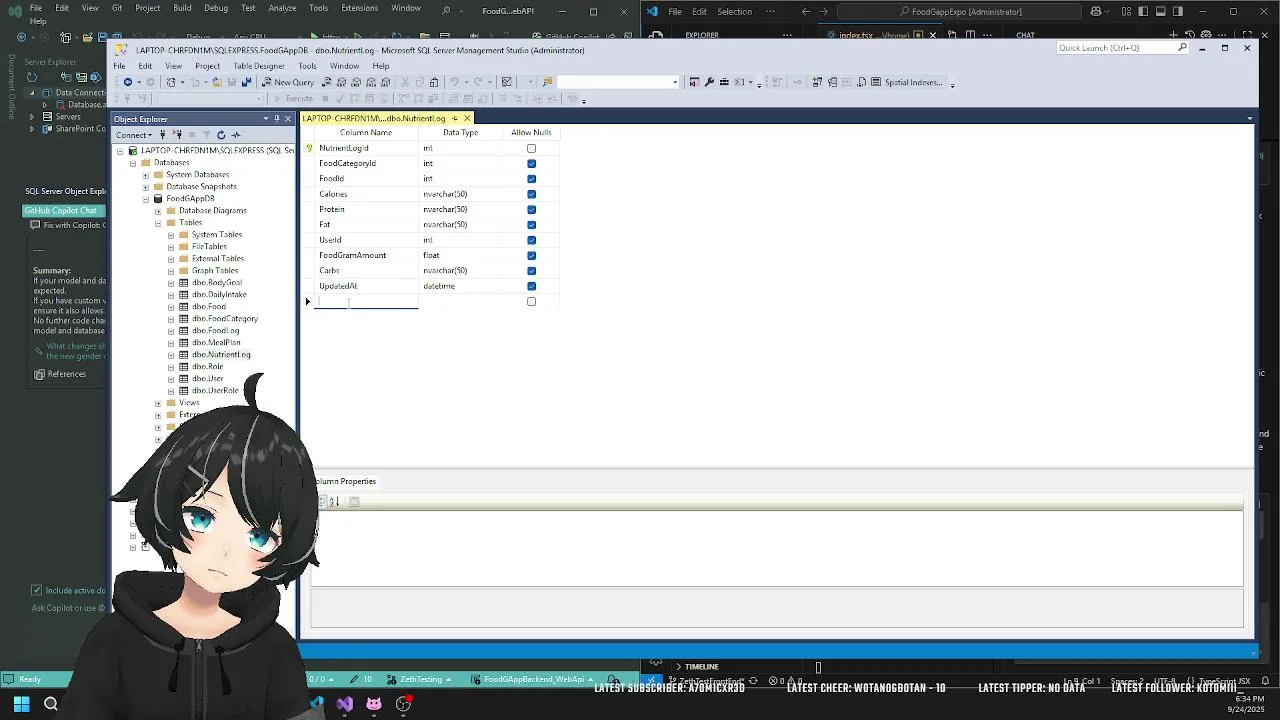This screenshot has width=1280, height=720.
Task: Click the Connect Object Explorer plug icon
Action: 162,135
